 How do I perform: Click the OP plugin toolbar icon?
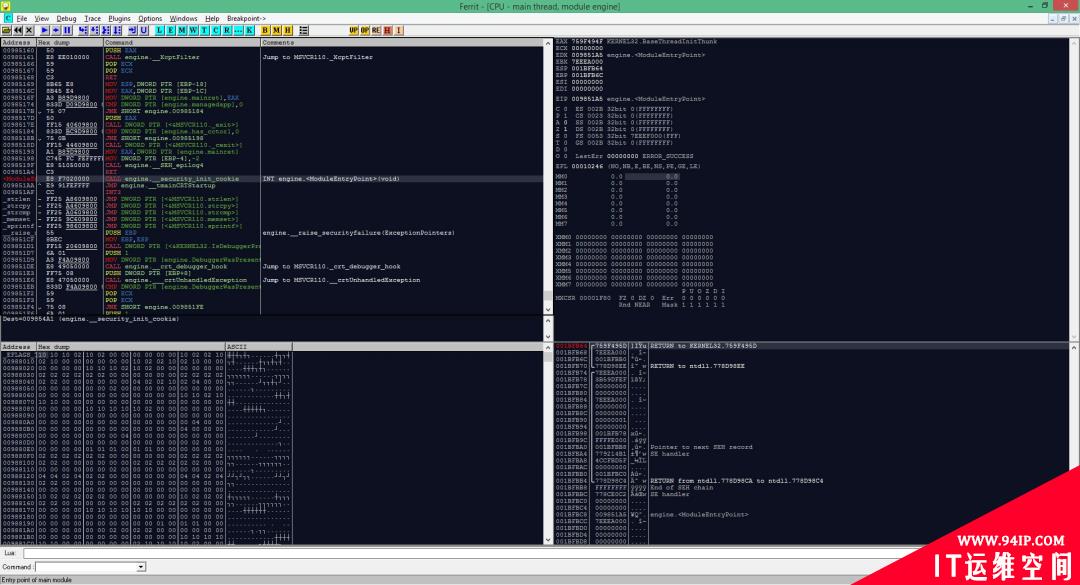pos(364,30)
